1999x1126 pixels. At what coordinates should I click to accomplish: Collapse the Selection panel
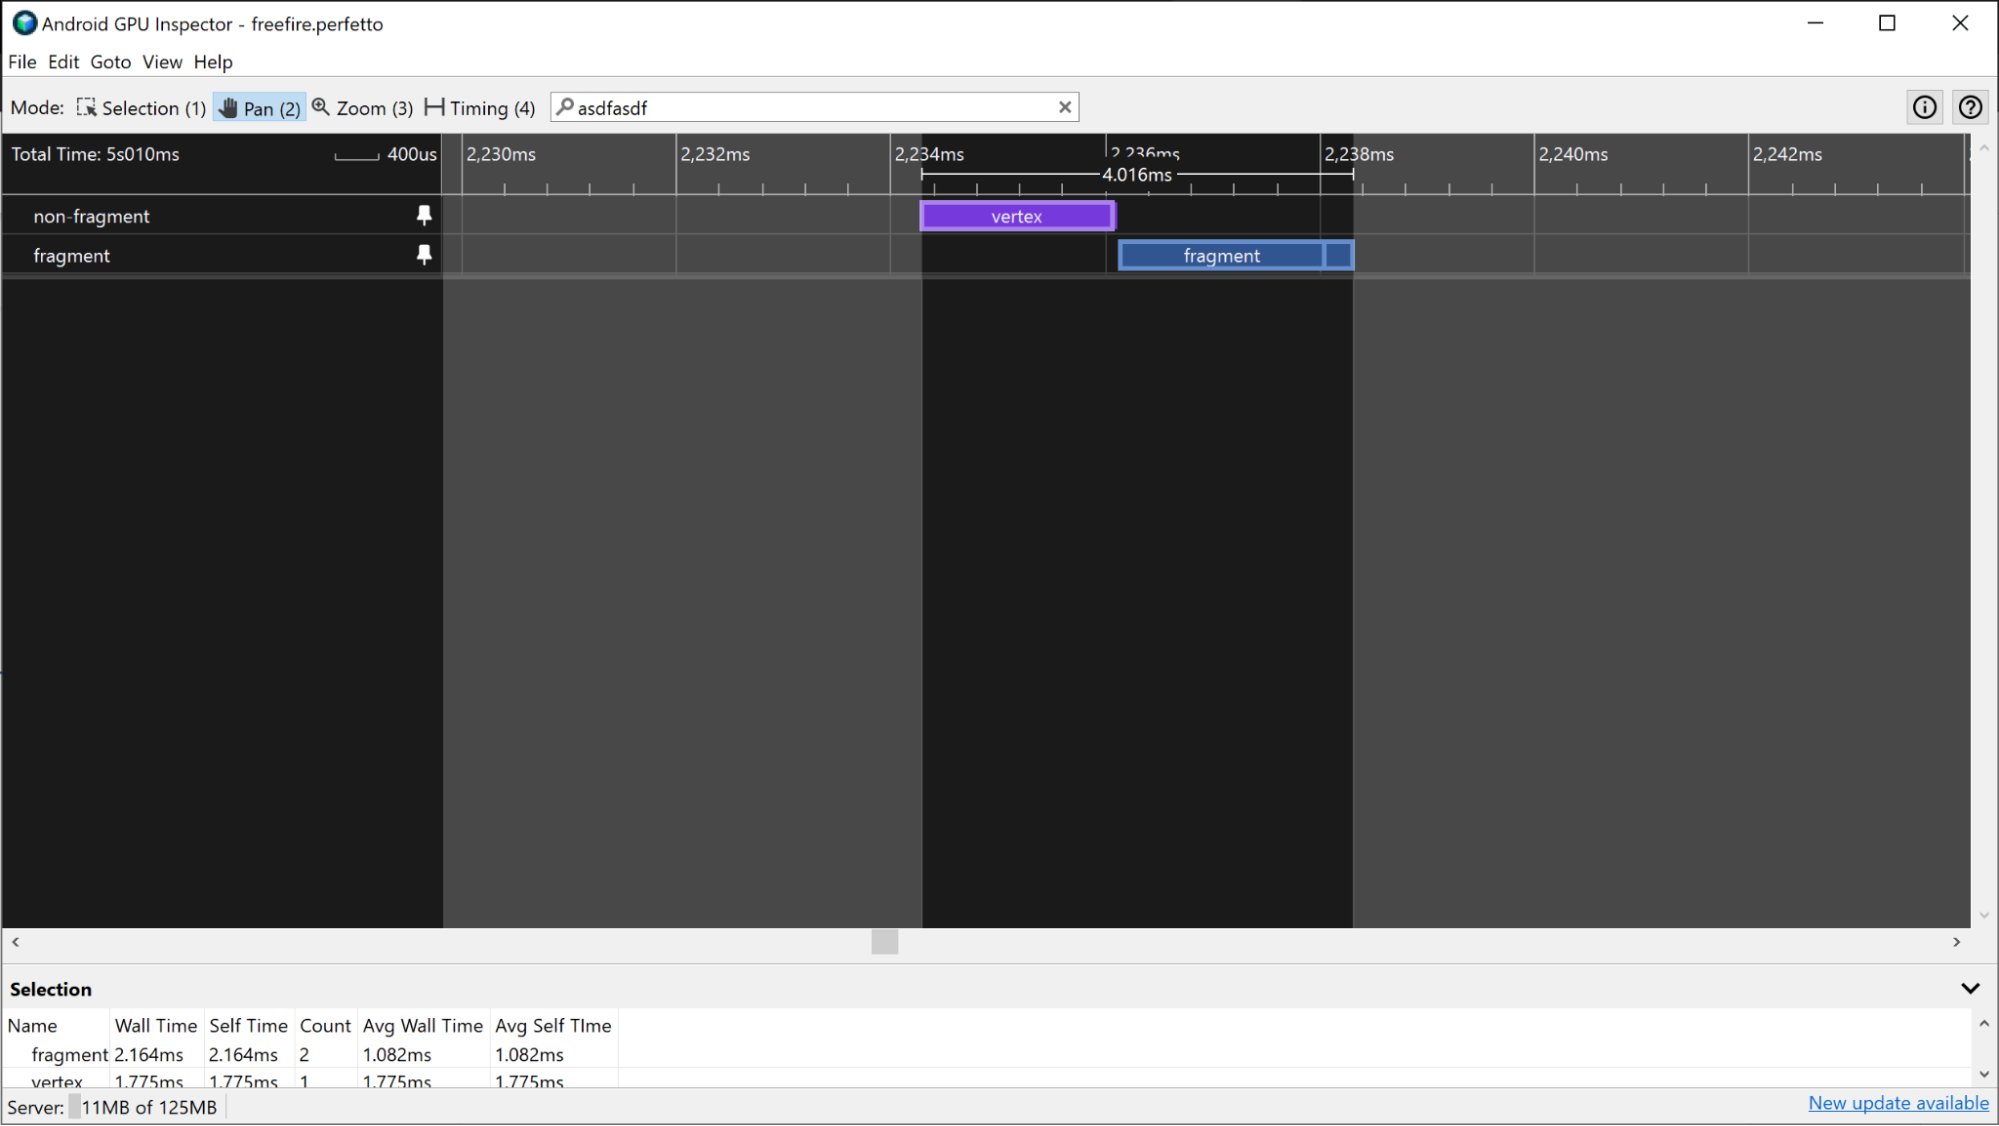tap(1970, 987)
